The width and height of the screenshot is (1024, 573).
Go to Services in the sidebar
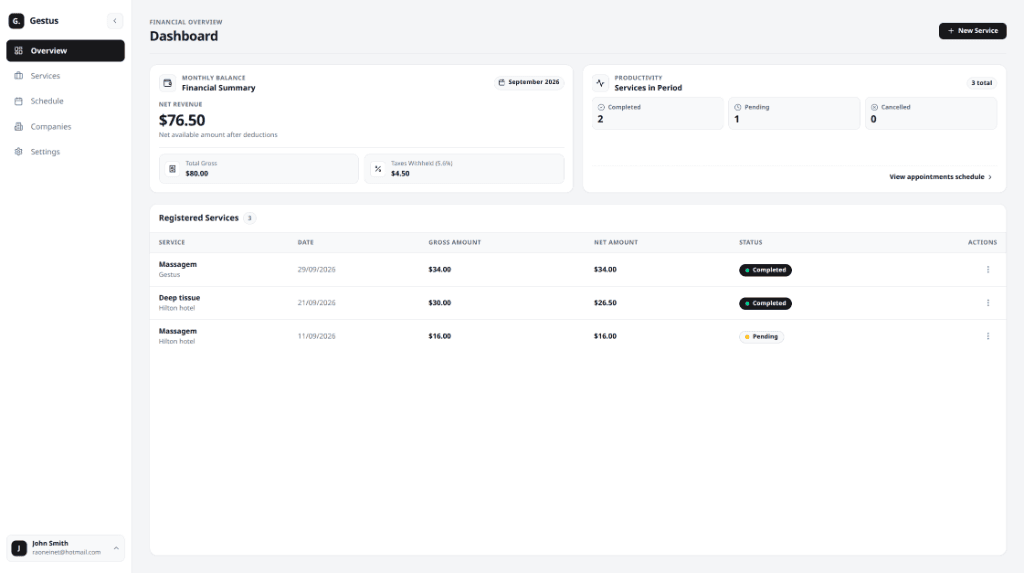[x=65, y=76]
